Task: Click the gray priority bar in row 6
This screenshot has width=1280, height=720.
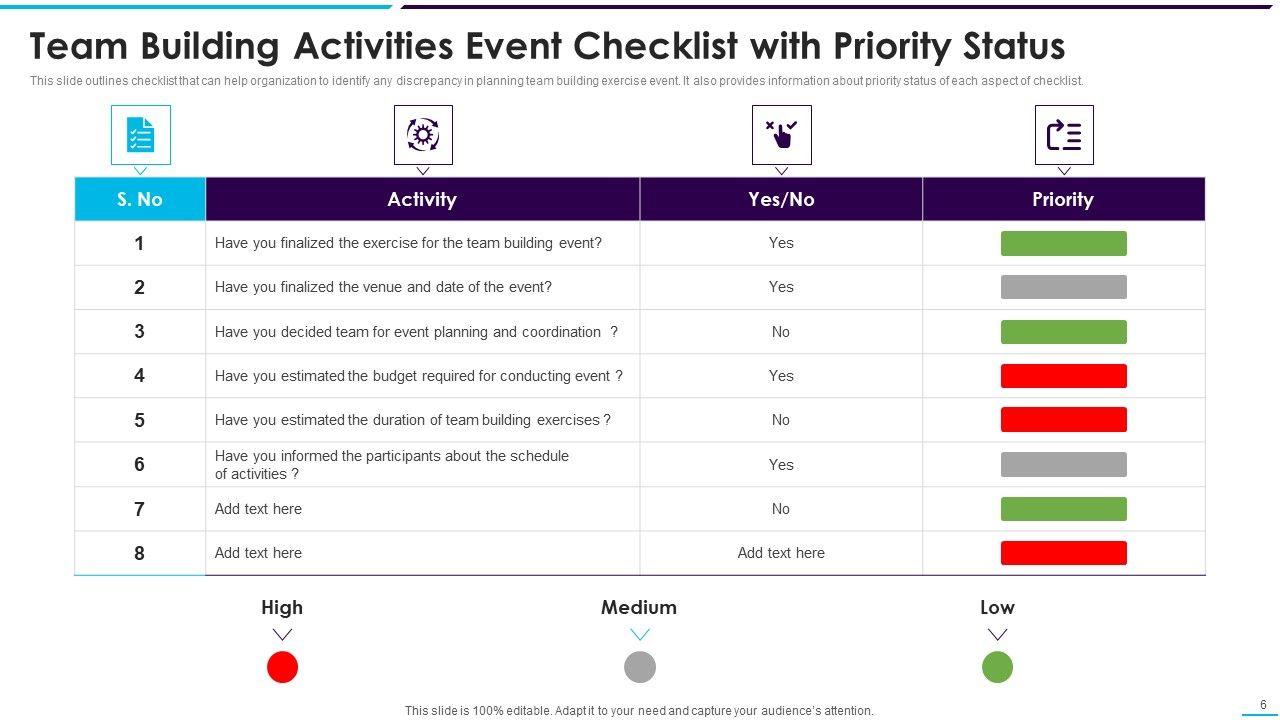Action: [x=1063, y=464]
